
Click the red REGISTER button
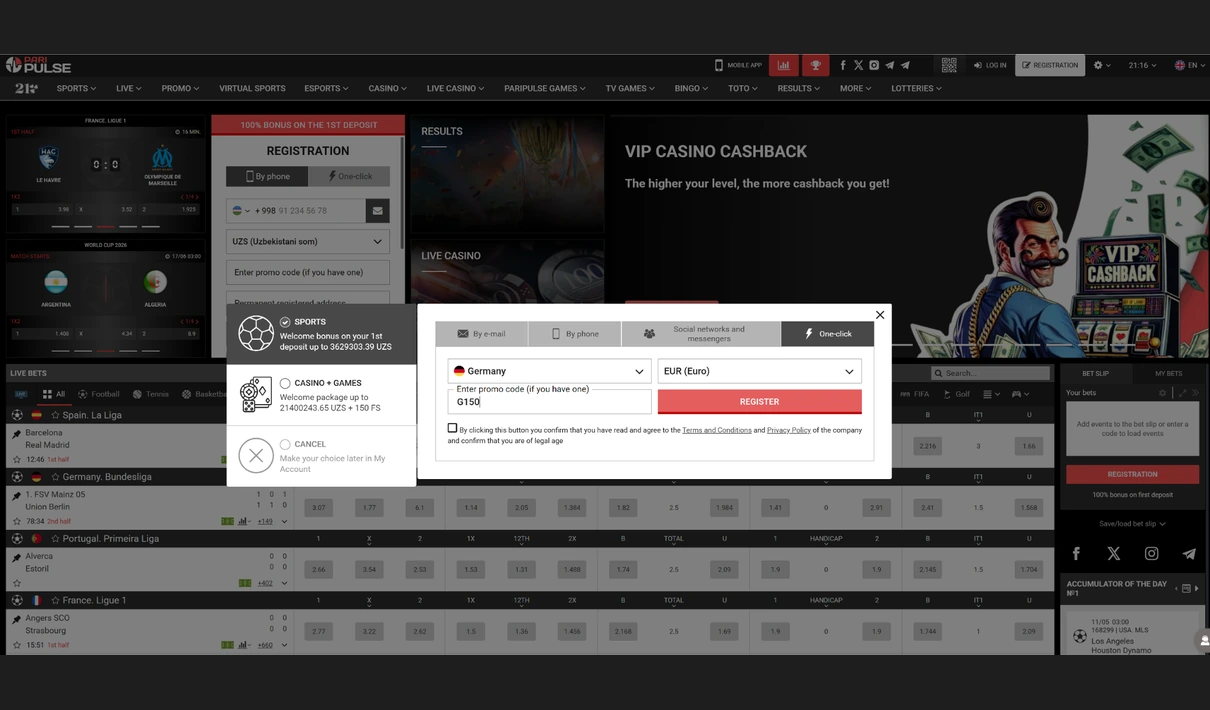pyautogui.click(x=759, y=401)
